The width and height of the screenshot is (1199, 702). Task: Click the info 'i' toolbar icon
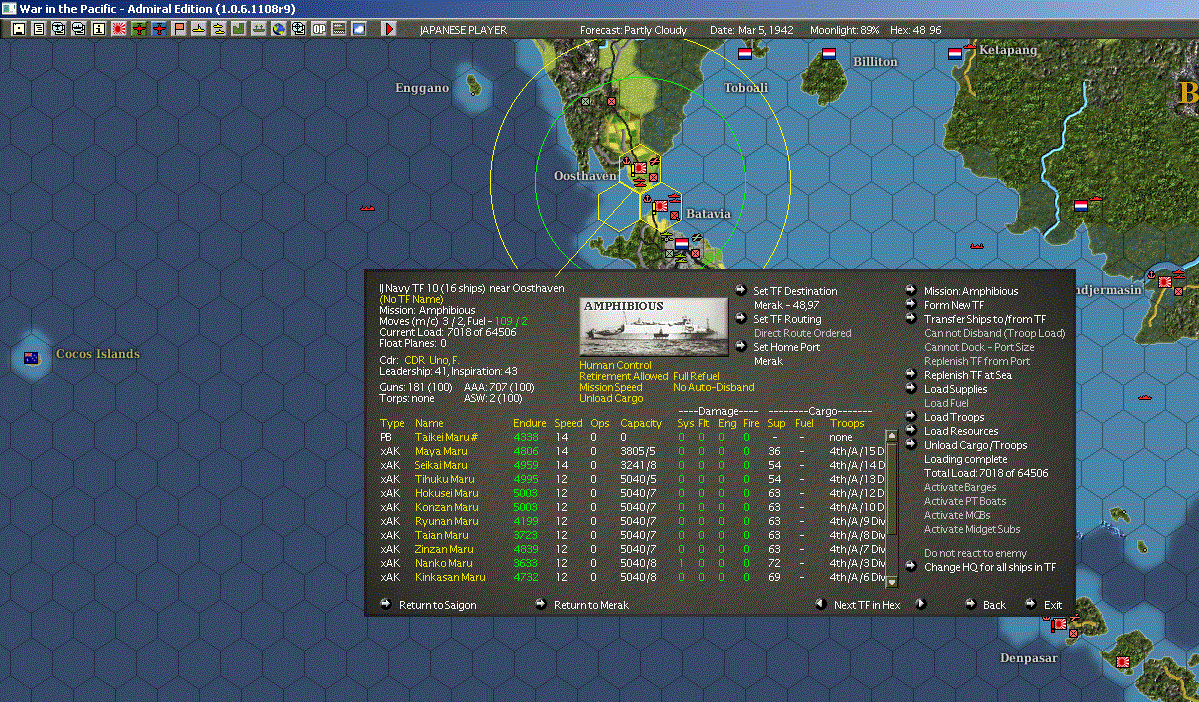coord(98,29)
